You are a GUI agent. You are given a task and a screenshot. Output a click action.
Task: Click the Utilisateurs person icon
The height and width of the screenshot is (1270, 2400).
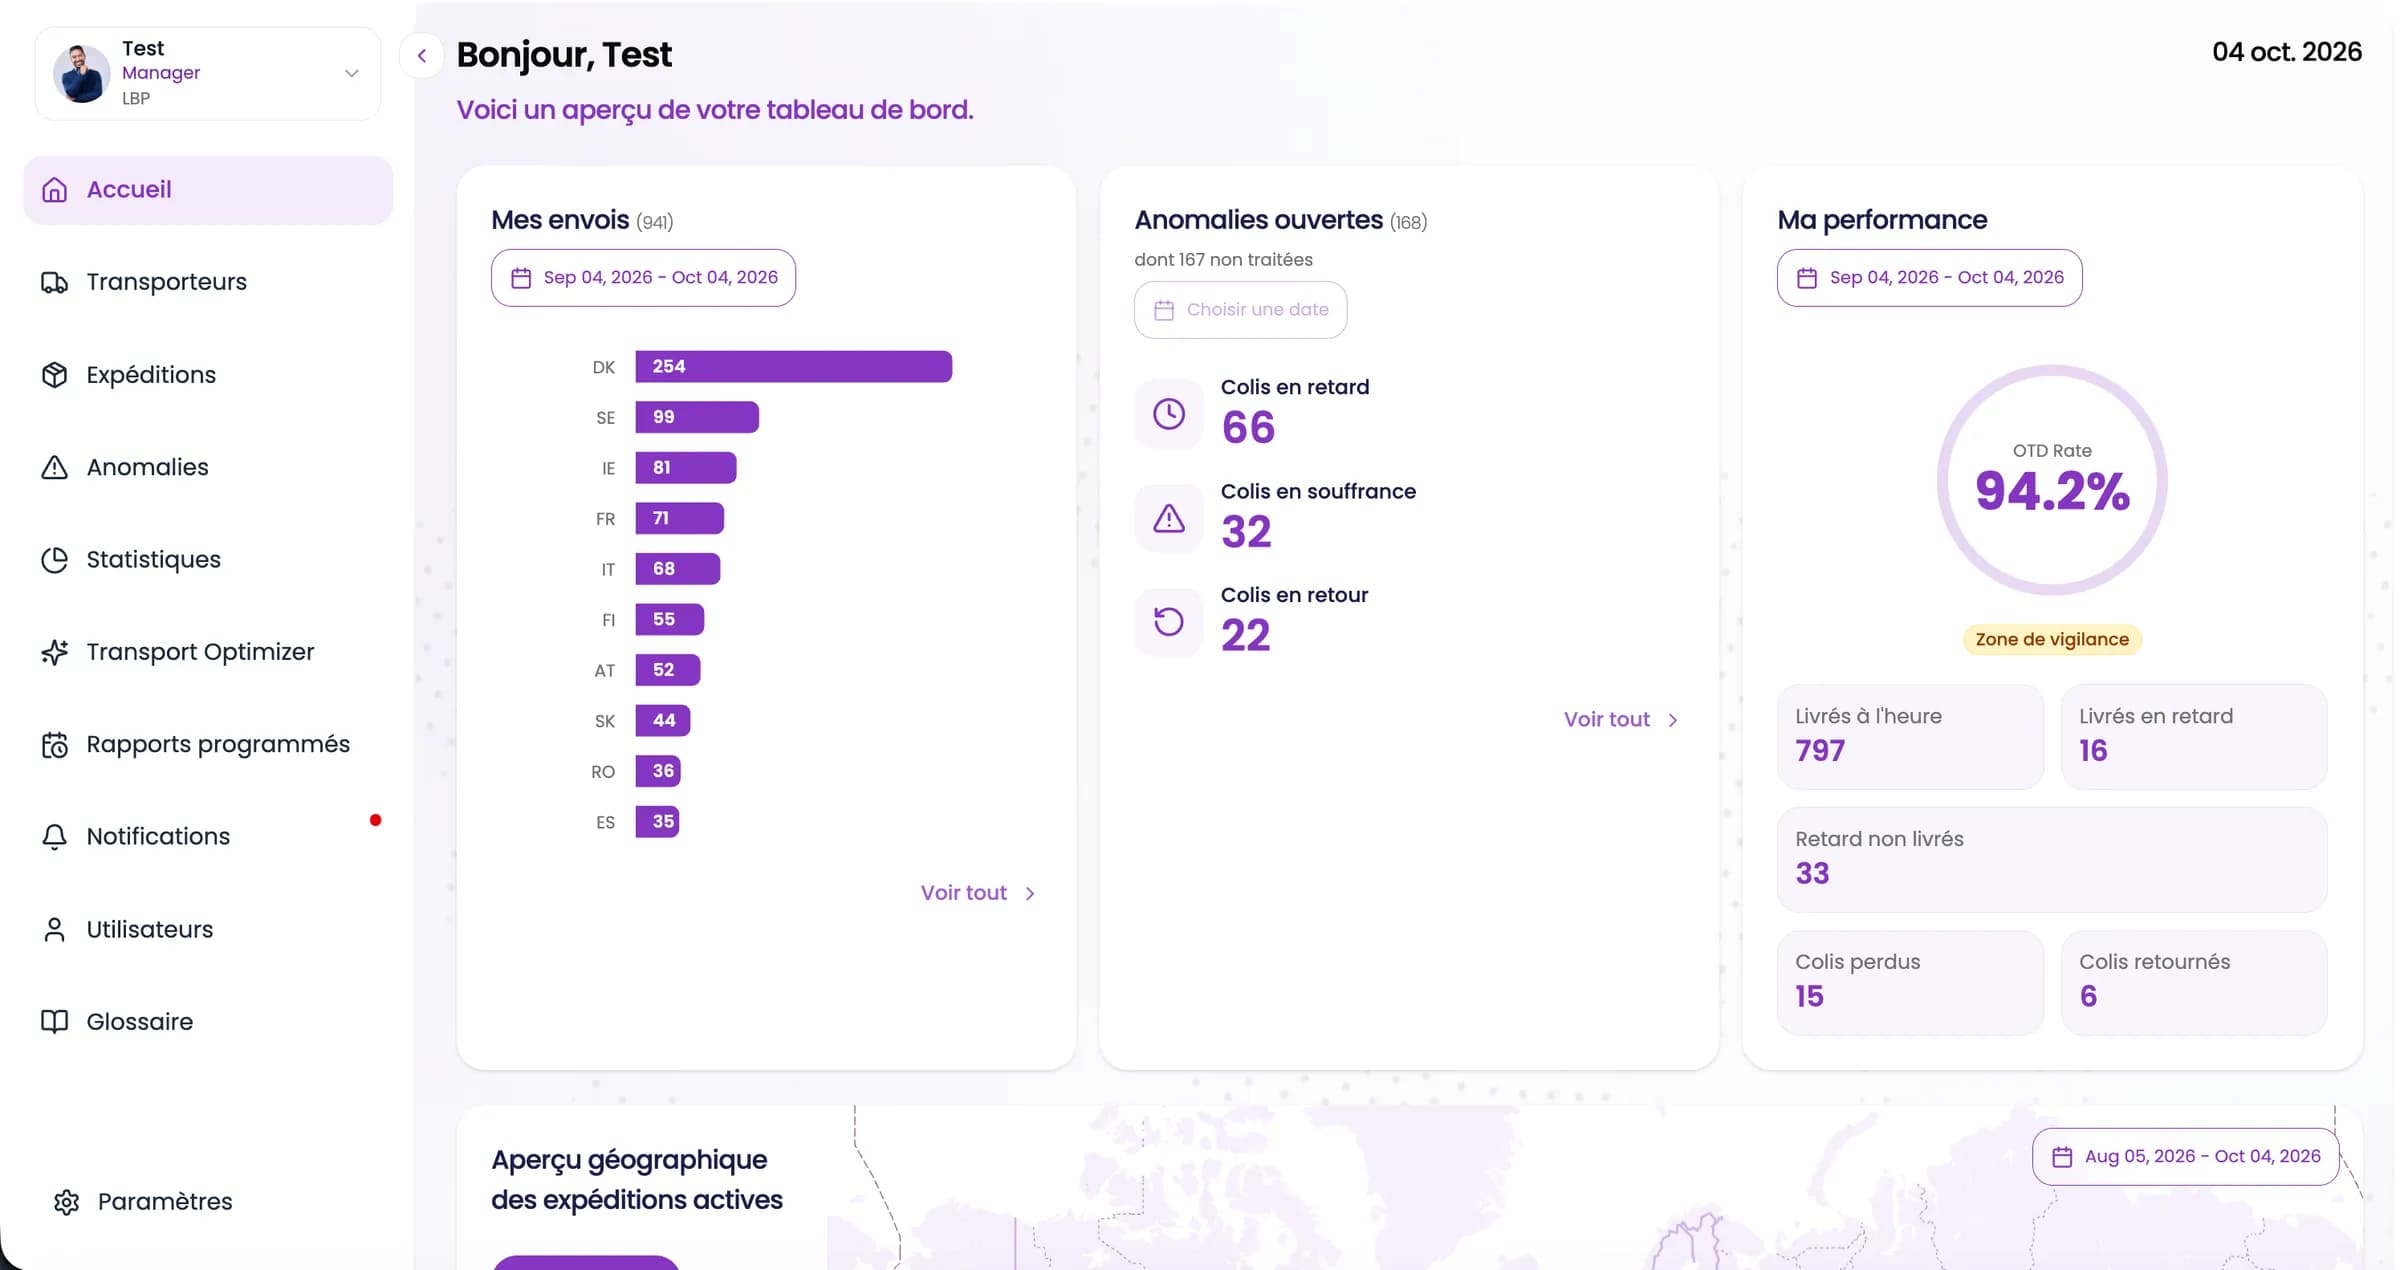pos(54,930)
